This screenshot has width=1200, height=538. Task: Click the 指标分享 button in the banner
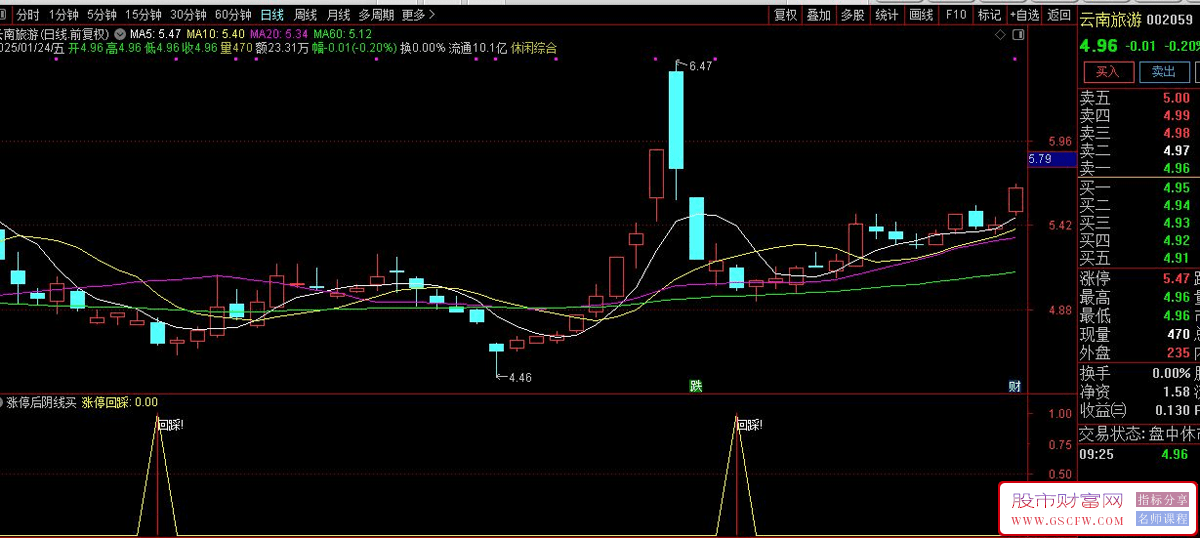[1162, 499]
